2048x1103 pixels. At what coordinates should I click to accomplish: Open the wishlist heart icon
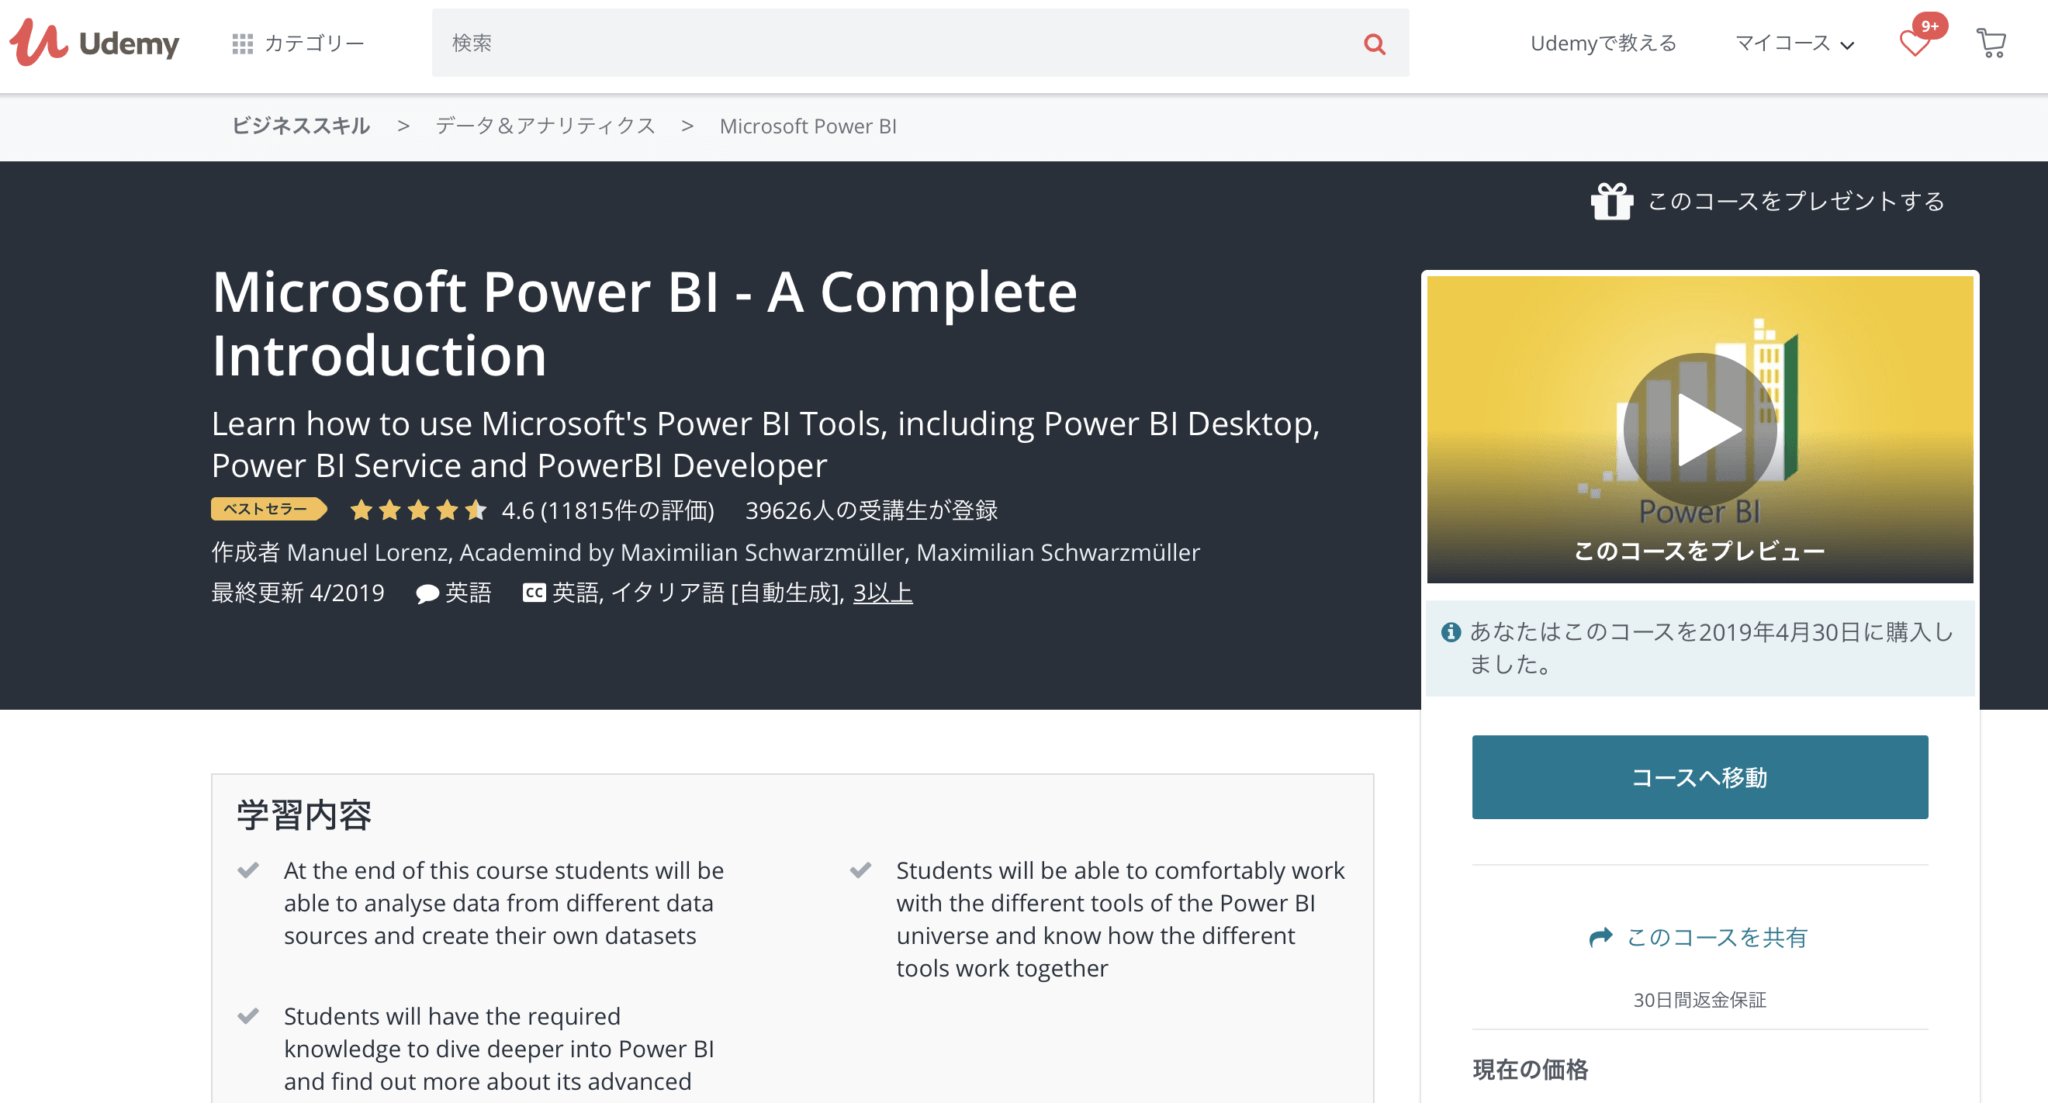point(1914,43)
